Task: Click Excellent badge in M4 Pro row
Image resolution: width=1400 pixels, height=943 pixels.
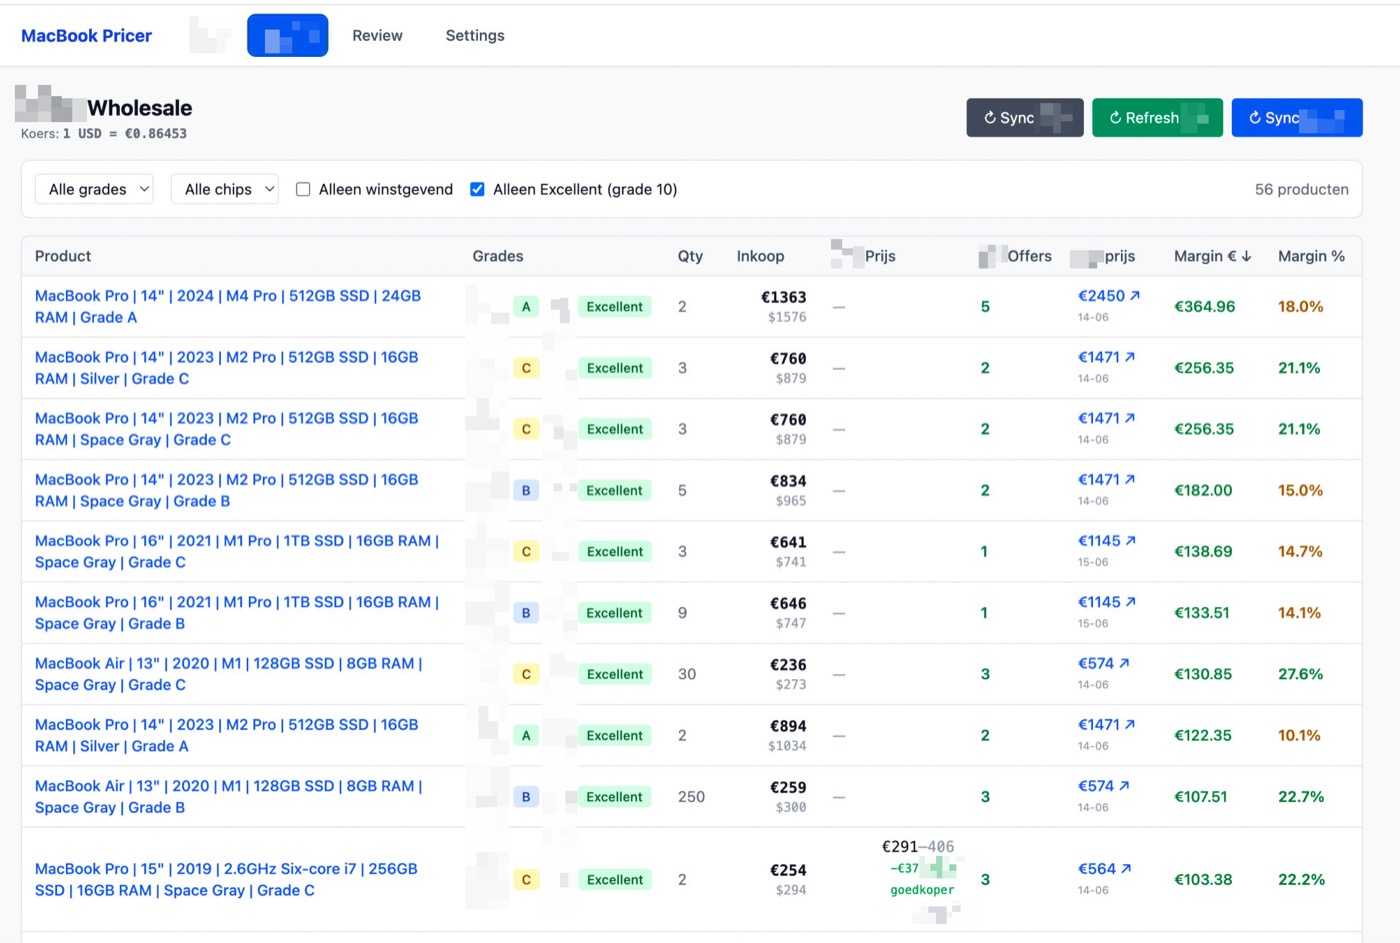Action: point(615,307)
